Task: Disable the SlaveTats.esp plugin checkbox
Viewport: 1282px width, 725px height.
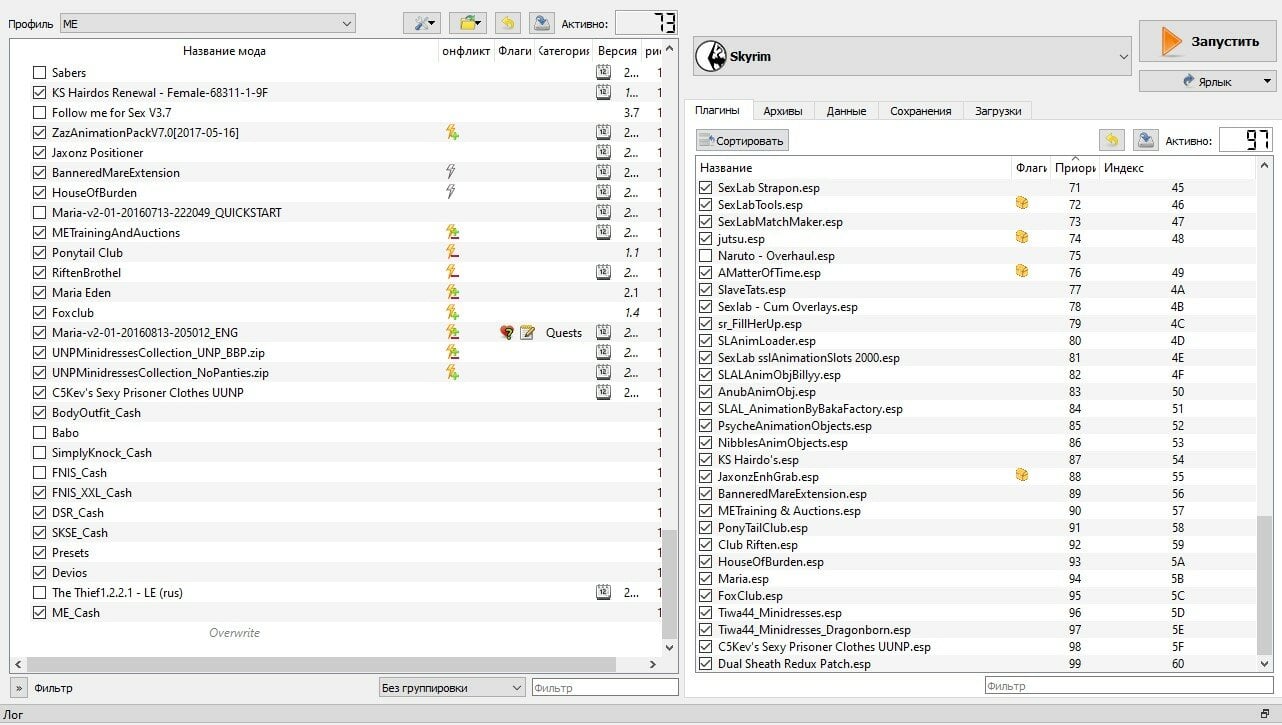Action: 706,289
